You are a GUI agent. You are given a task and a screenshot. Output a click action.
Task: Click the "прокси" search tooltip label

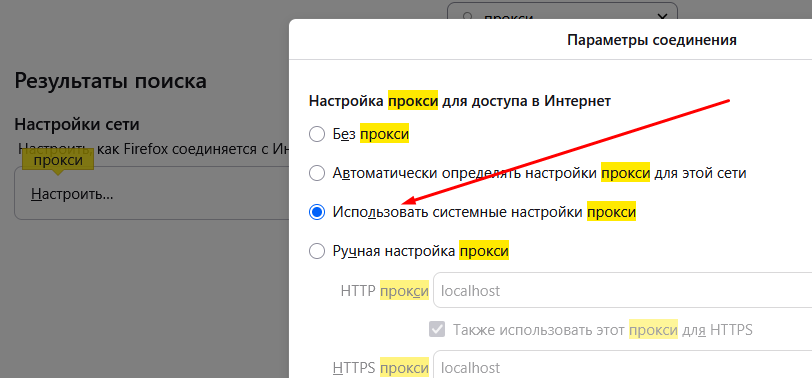pos(58,161)
